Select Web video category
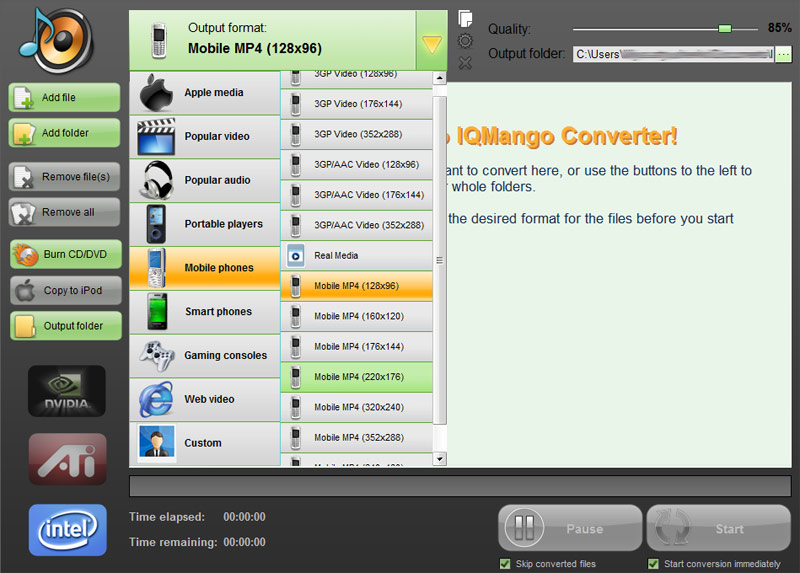 click(x=205, y=400)
